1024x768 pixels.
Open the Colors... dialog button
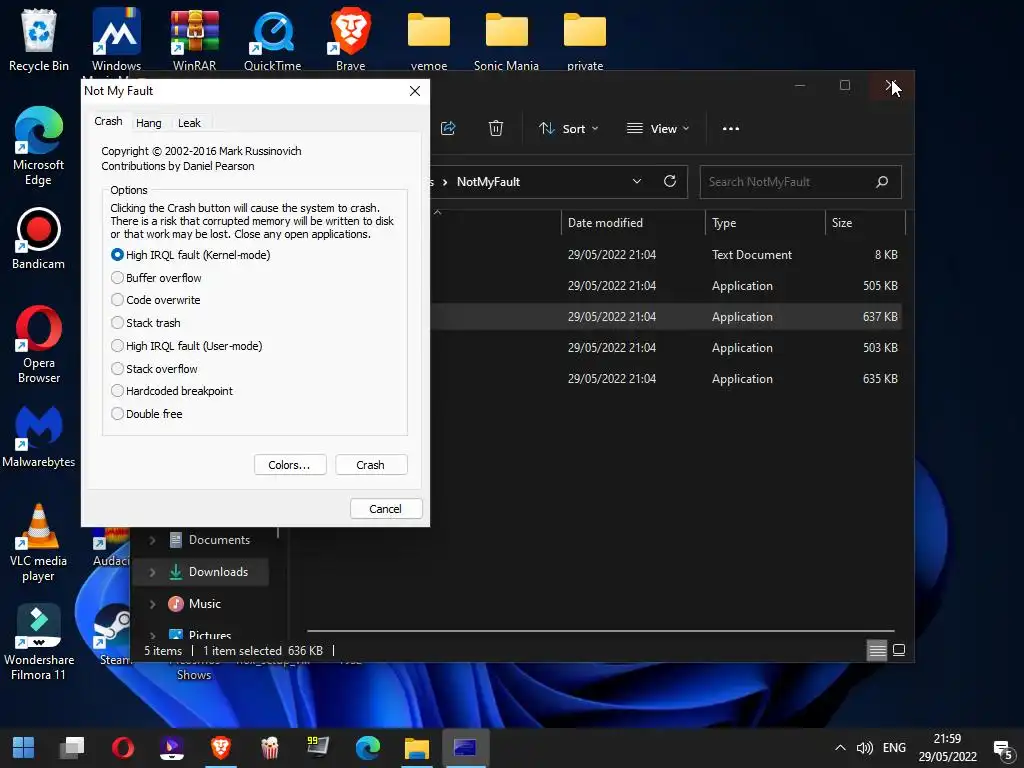point(290,465)
